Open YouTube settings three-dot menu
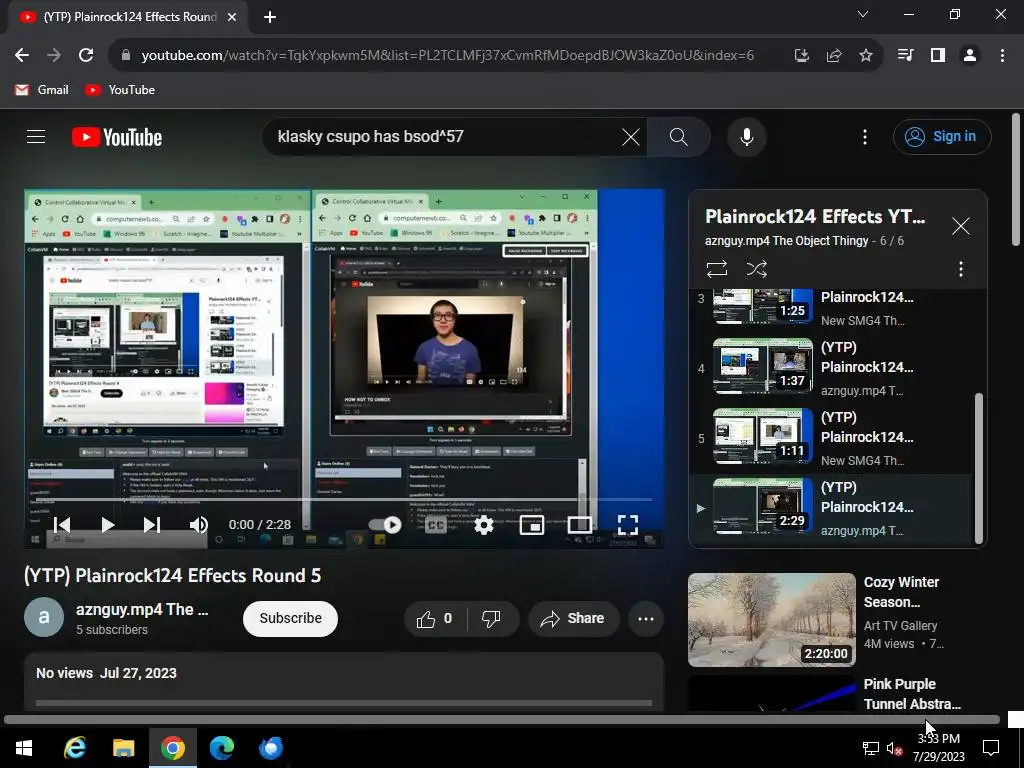This screenshot has width=1024, height=768. tap(865, 136)
